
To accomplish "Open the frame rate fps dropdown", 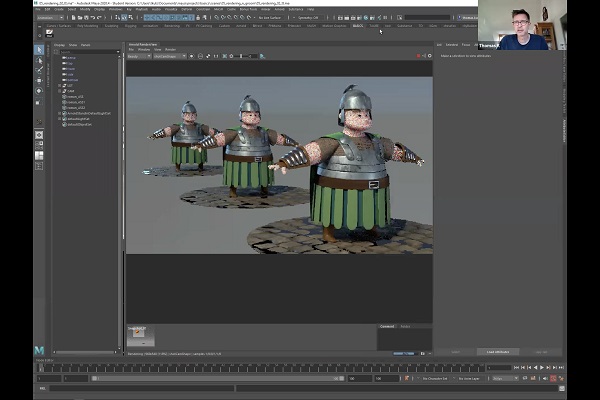I will [x=505, y=379].
